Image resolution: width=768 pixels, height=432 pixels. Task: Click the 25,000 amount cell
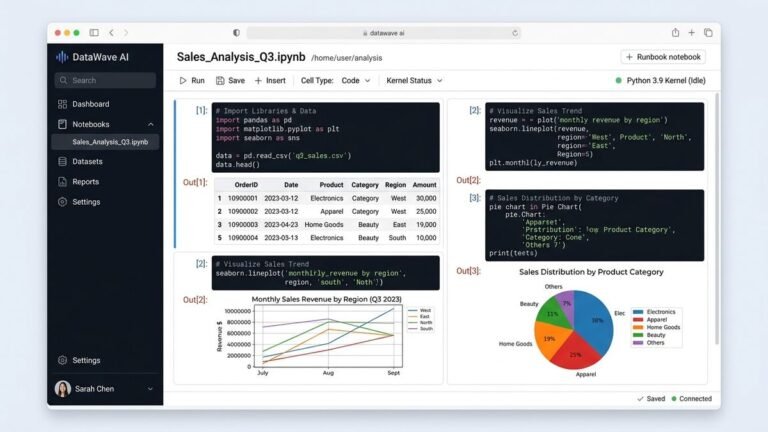[x=426, y=212]
